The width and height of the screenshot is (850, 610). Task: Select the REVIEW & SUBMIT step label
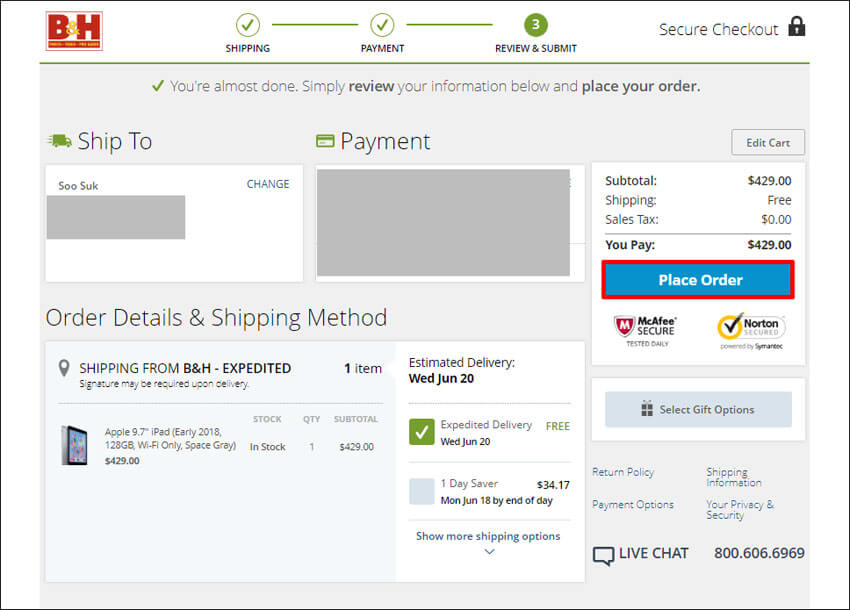click(536, 48)
